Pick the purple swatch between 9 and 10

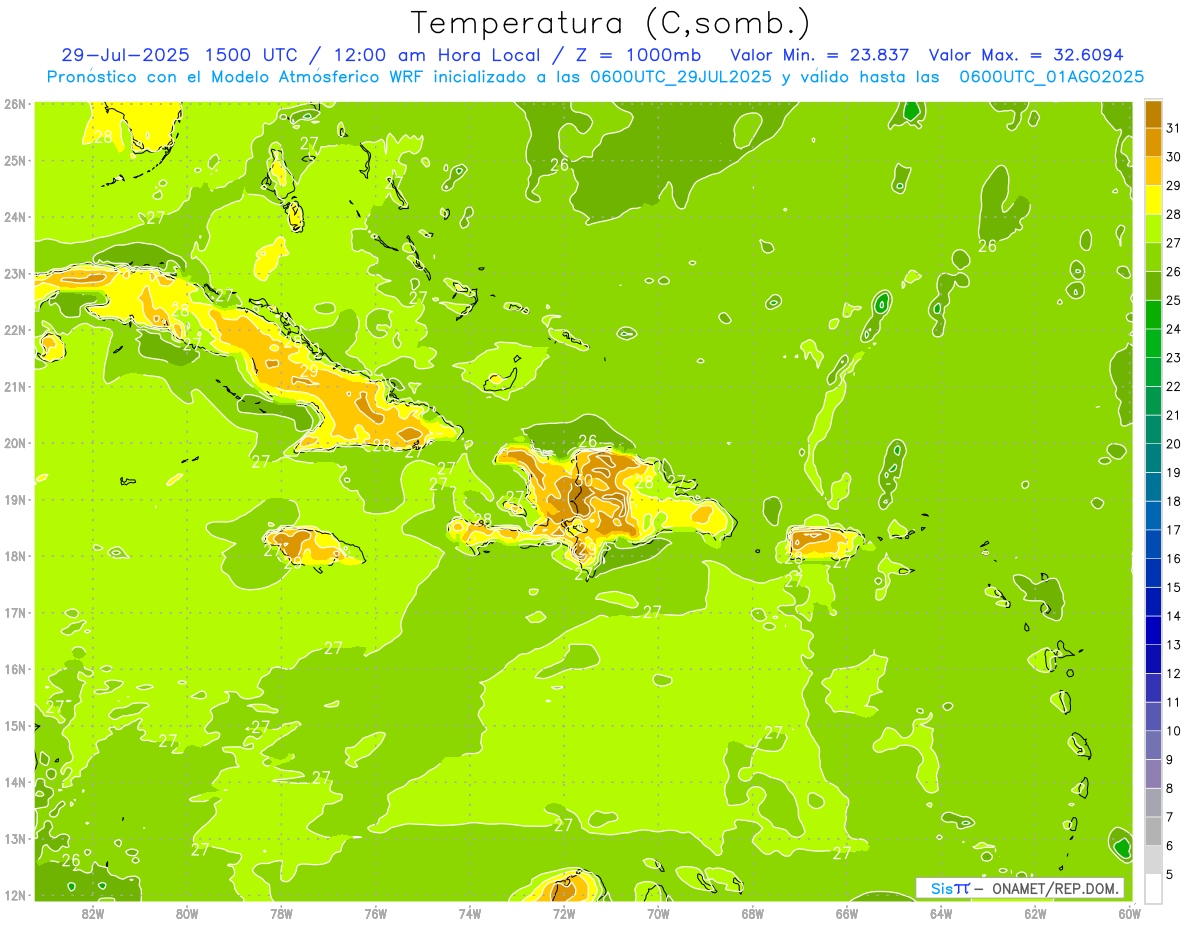[1153, 745]
